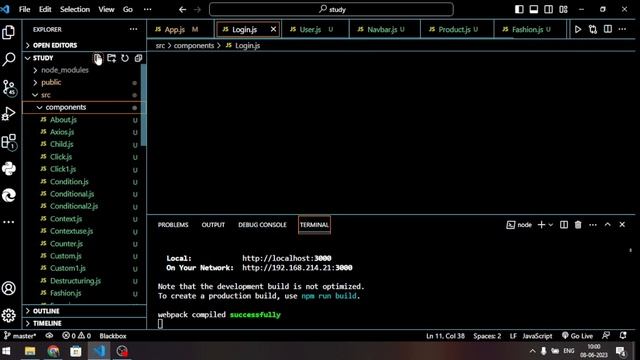Screen dimensions: 640x360
Task: Create a new folder in STUDY
Action: pyautogui.click(x=111, y=58)
